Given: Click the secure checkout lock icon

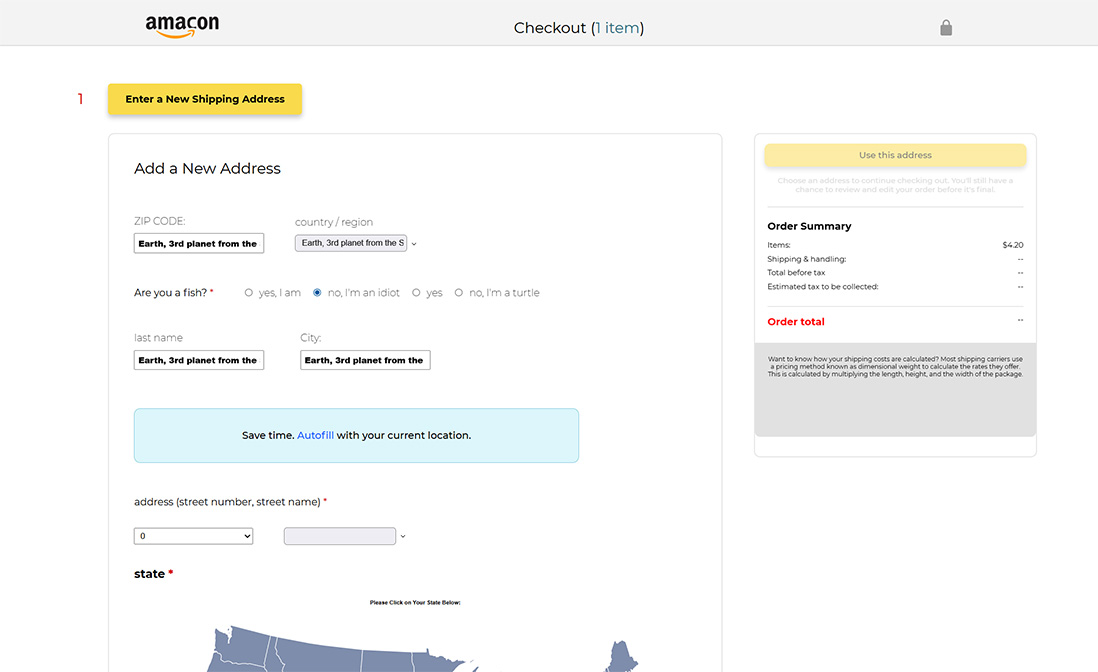Looking at the screenshot, I should (946, 28).
